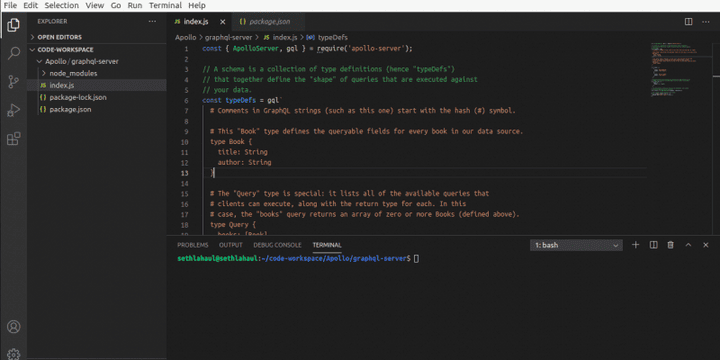720x360 pixels.
Task: Open editor More Actions ellipsis
Action: click(705, 22)
